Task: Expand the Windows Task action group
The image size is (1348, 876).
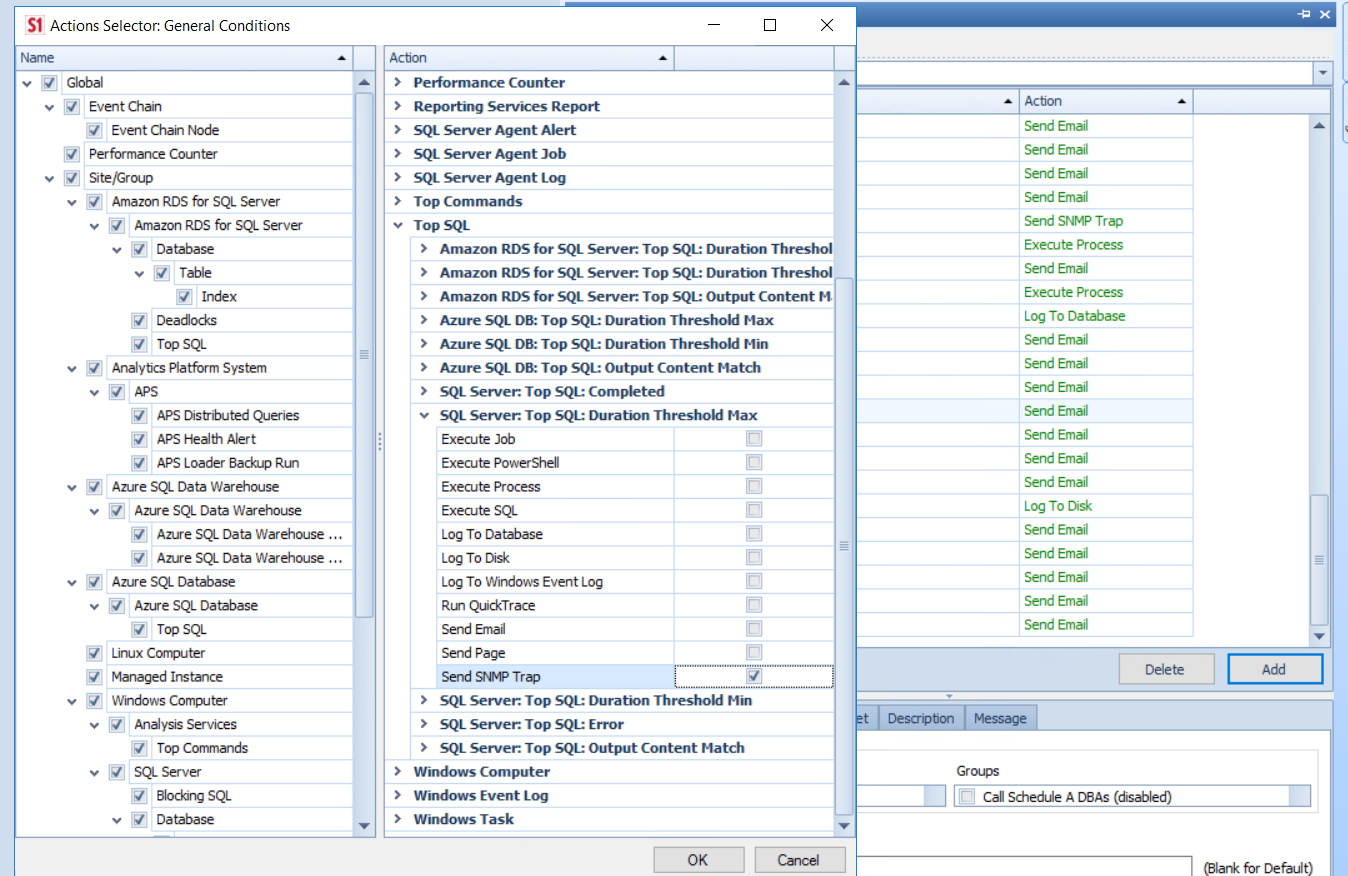Action: tap(399, 820)
